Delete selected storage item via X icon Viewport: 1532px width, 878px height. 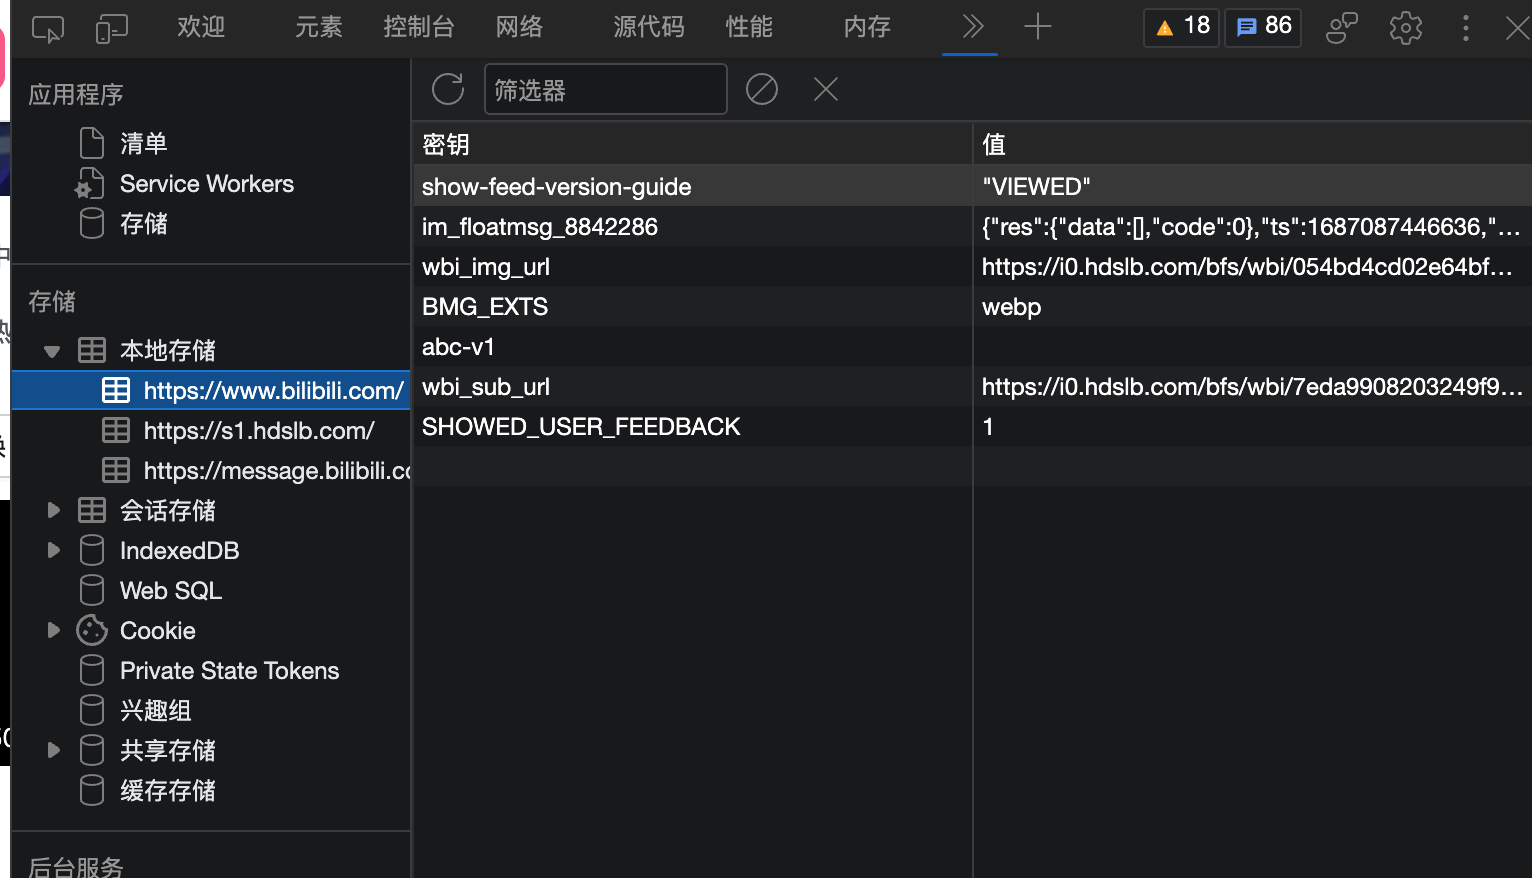click(825, 89)
